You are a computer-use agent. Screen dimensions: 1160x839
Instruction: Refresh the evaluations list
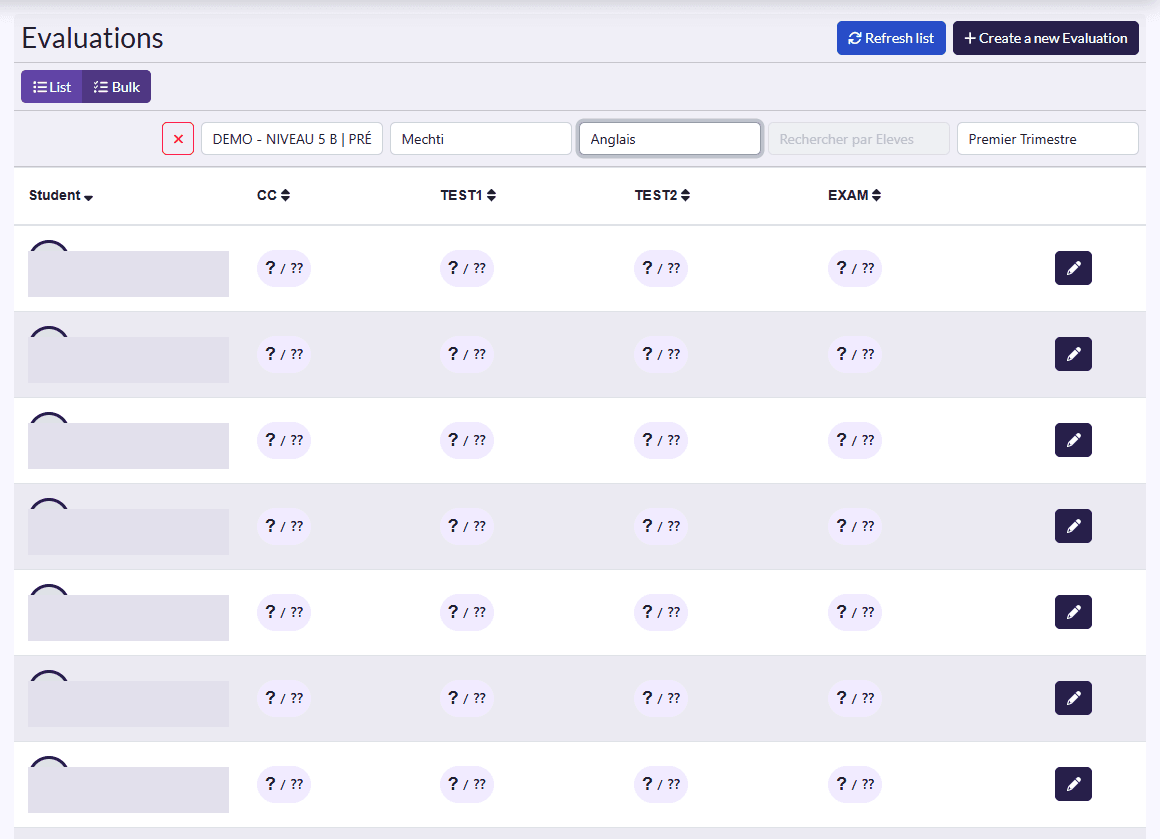(x=891, y=38)
